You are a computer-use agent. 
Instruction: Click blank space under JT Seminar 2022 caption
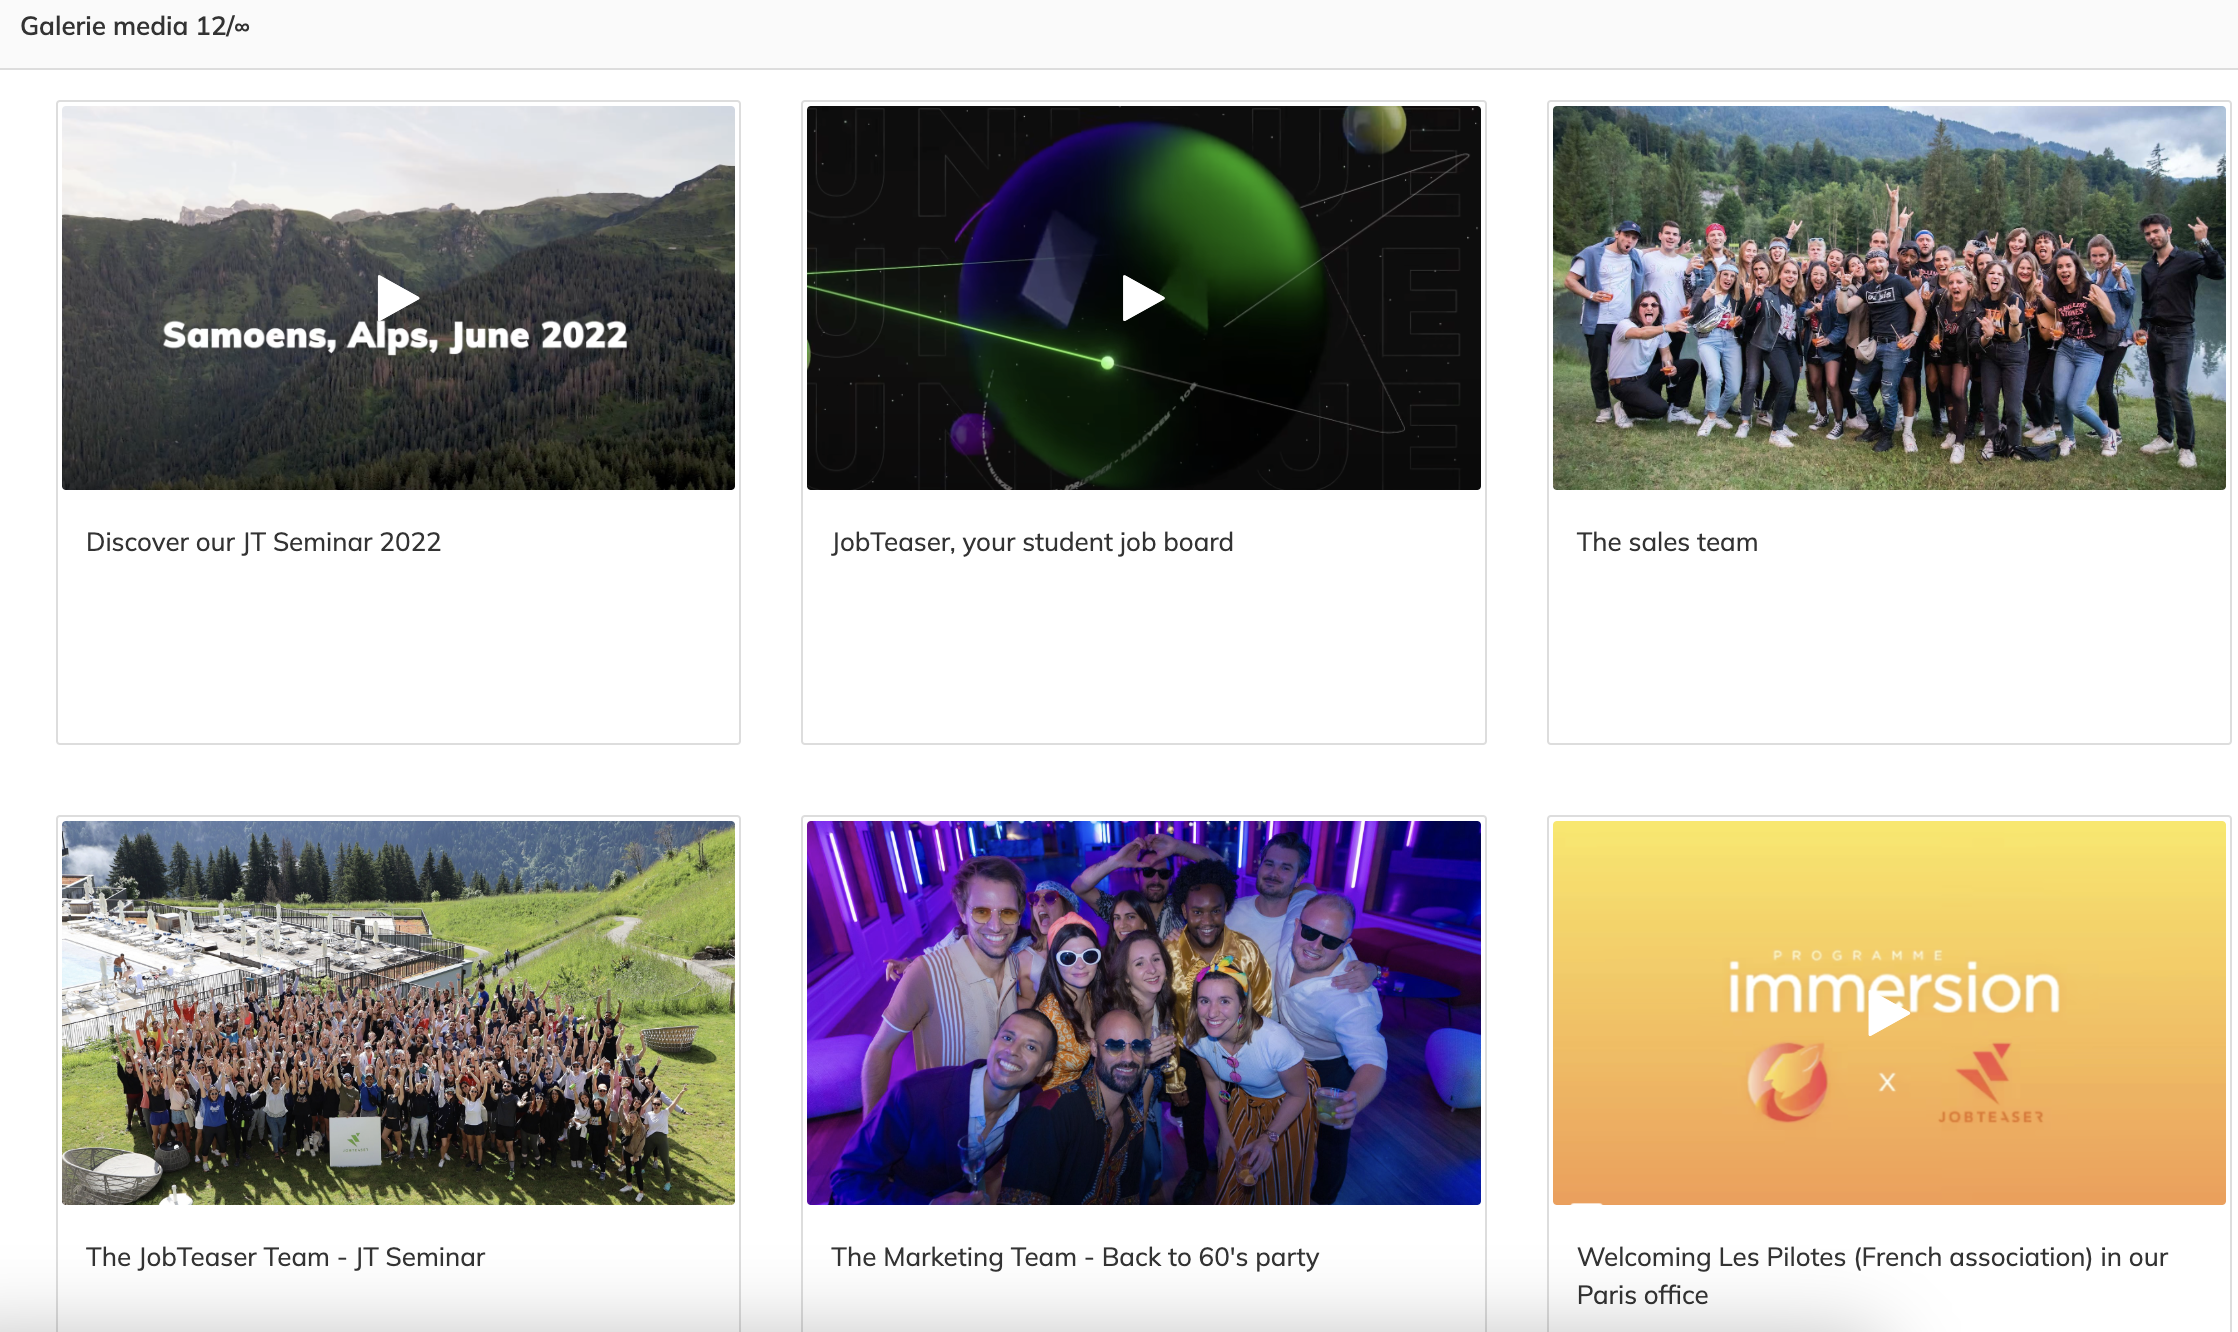(398, 650)
